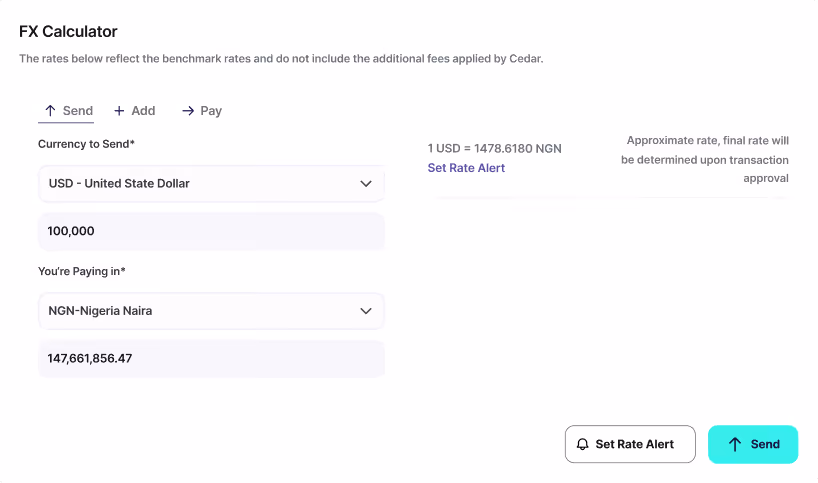818x483 pixels.
Task: Click the cyan Send button
Action: [x=753, y=444]
